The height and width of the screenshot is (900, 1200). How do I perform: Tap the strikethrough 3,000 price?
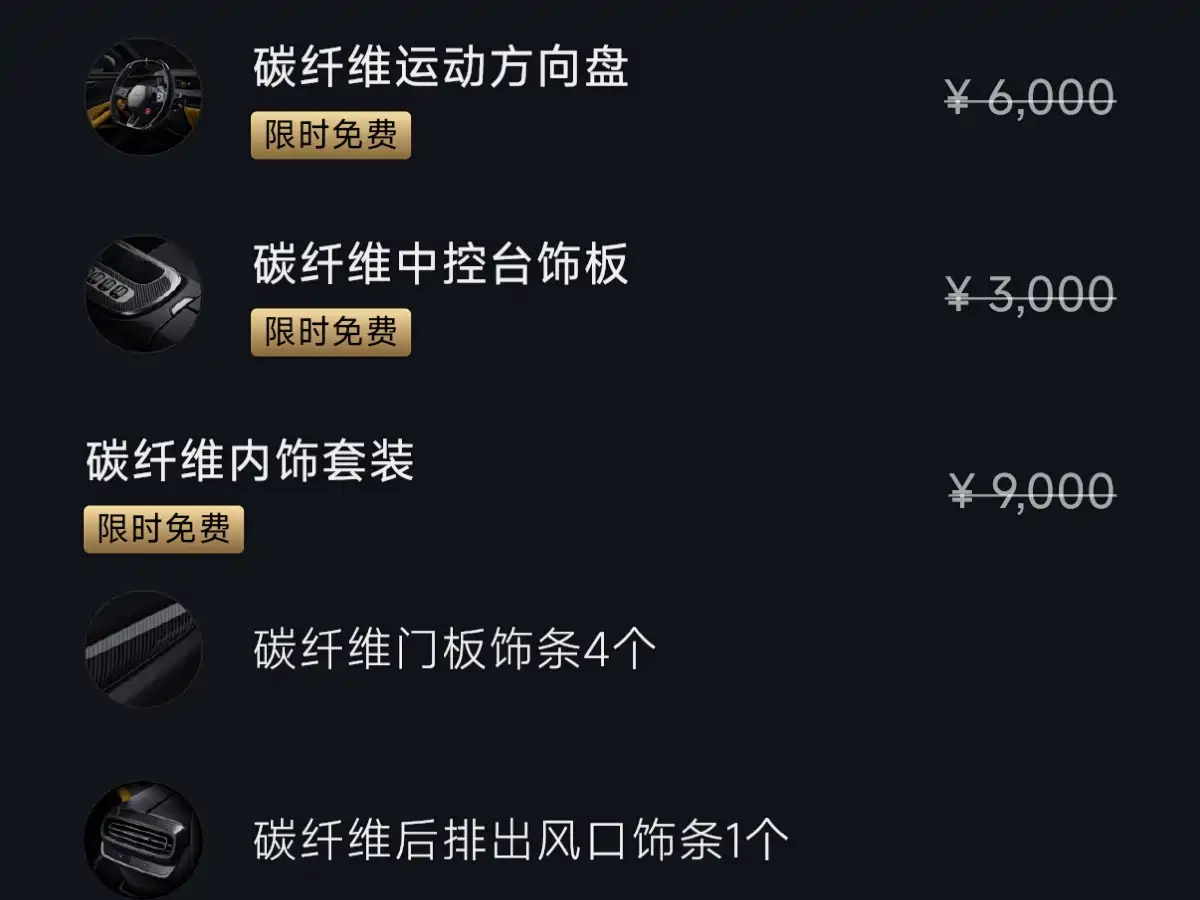point(1050,295)
